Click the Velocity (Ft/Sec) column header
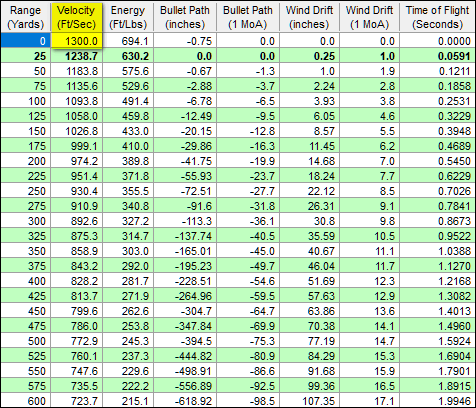 click(x=76, y=17)
